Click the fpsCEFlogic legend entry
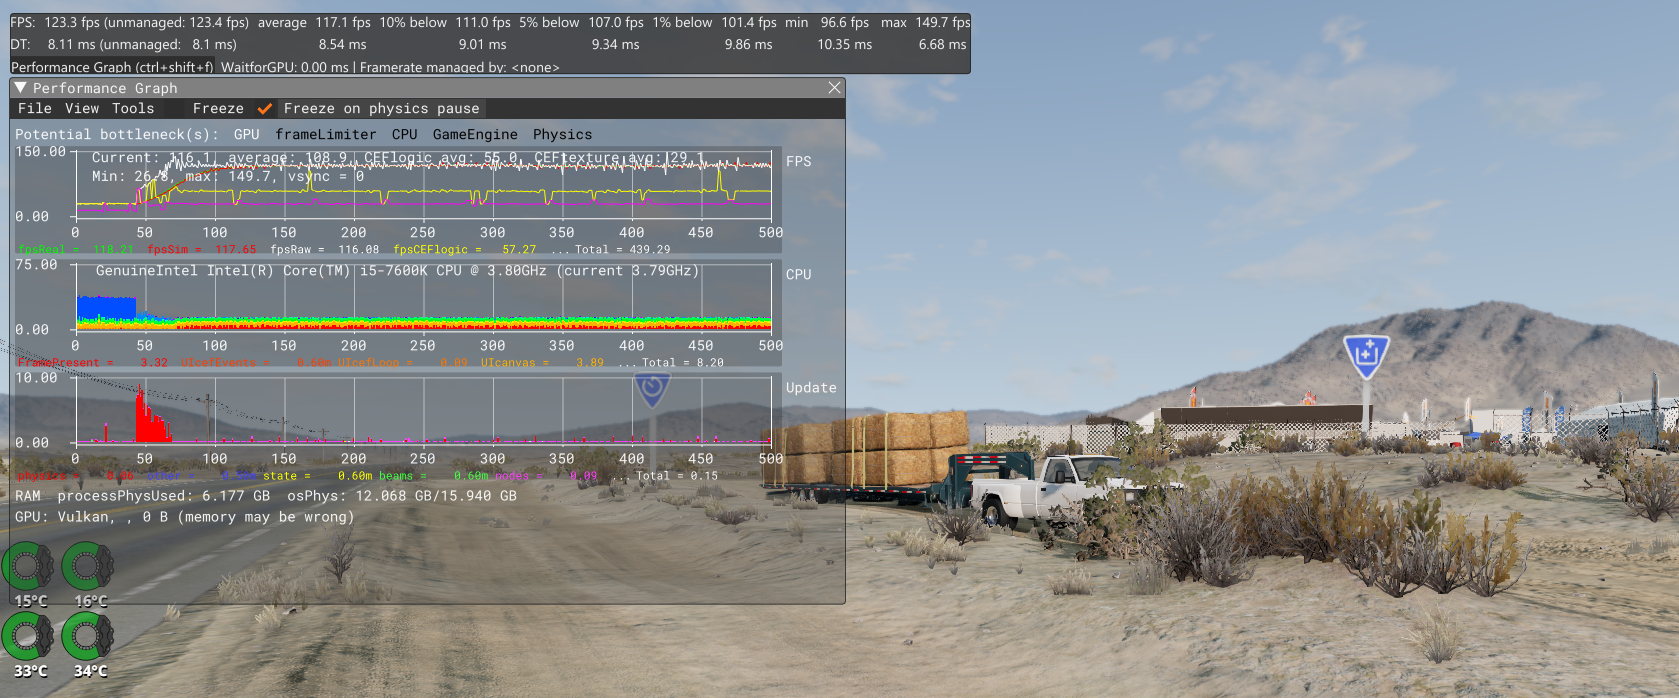1679x698 pixels. click(x=465, y=250)
